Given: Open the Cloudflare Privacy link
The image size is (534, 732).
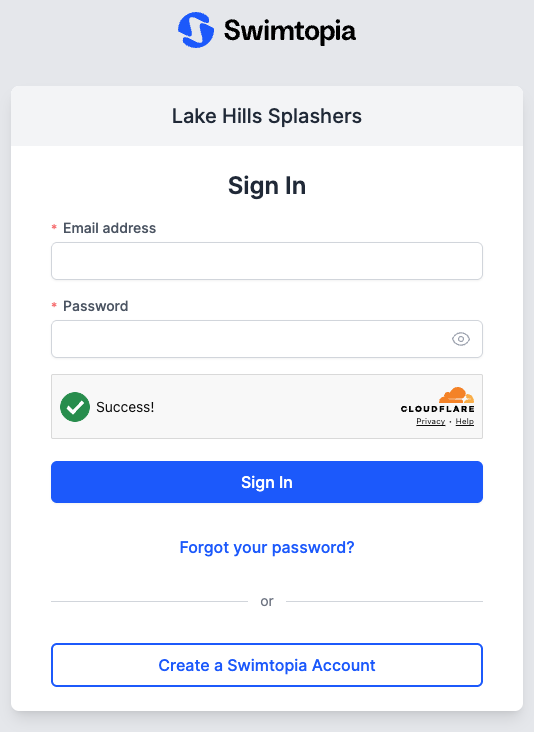Looking at the screenshot, I should click(x=430, y=421).
